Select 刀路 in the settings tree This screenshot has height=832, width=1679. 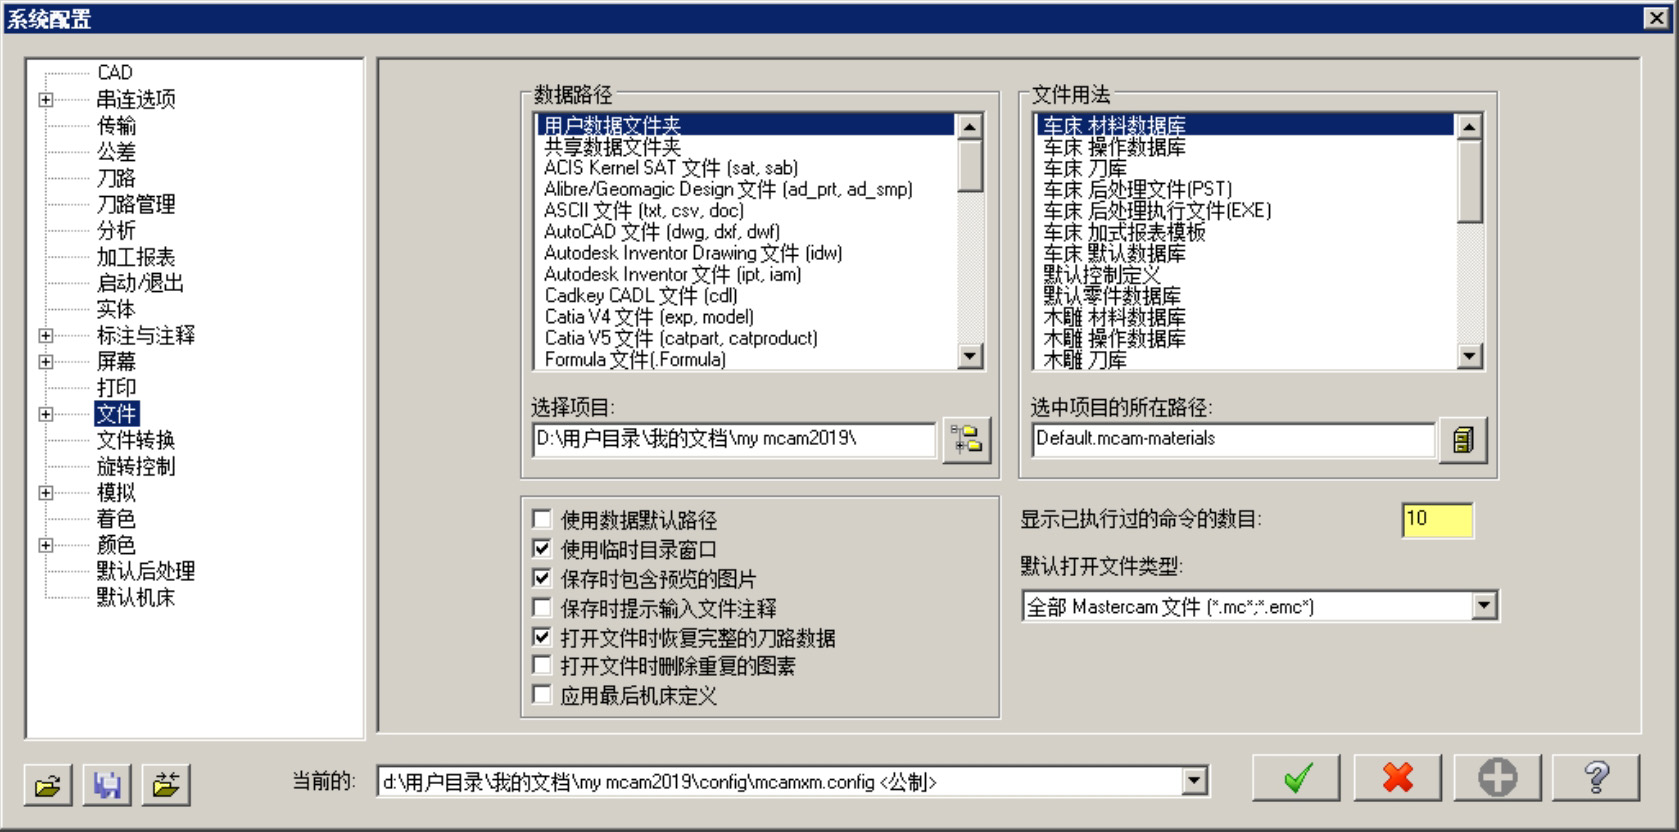click(x=116, y=178)
